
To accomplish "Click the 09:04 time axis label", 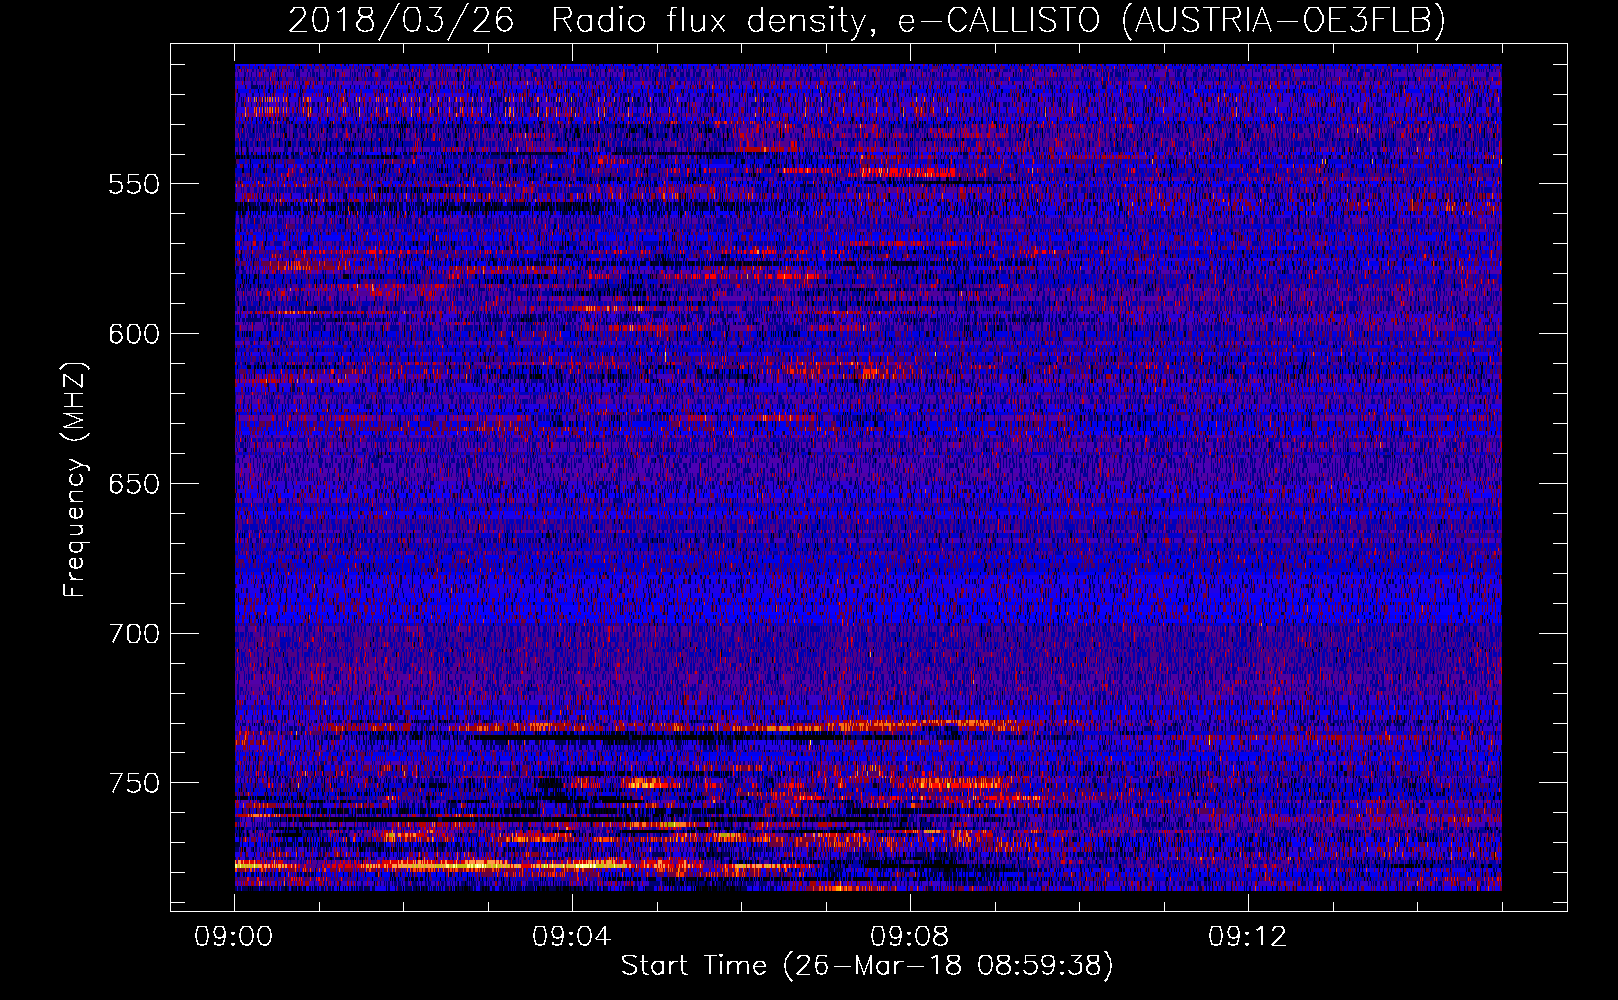I will tap(572, 937).
